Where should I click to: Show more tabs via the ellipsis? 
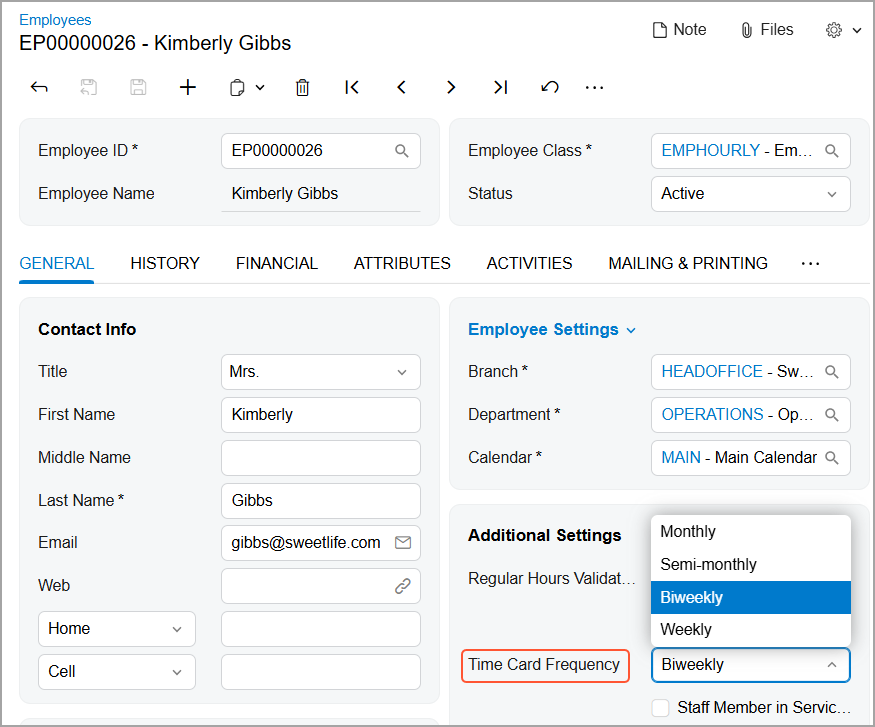pyautogui.click(x=810, y=264)
